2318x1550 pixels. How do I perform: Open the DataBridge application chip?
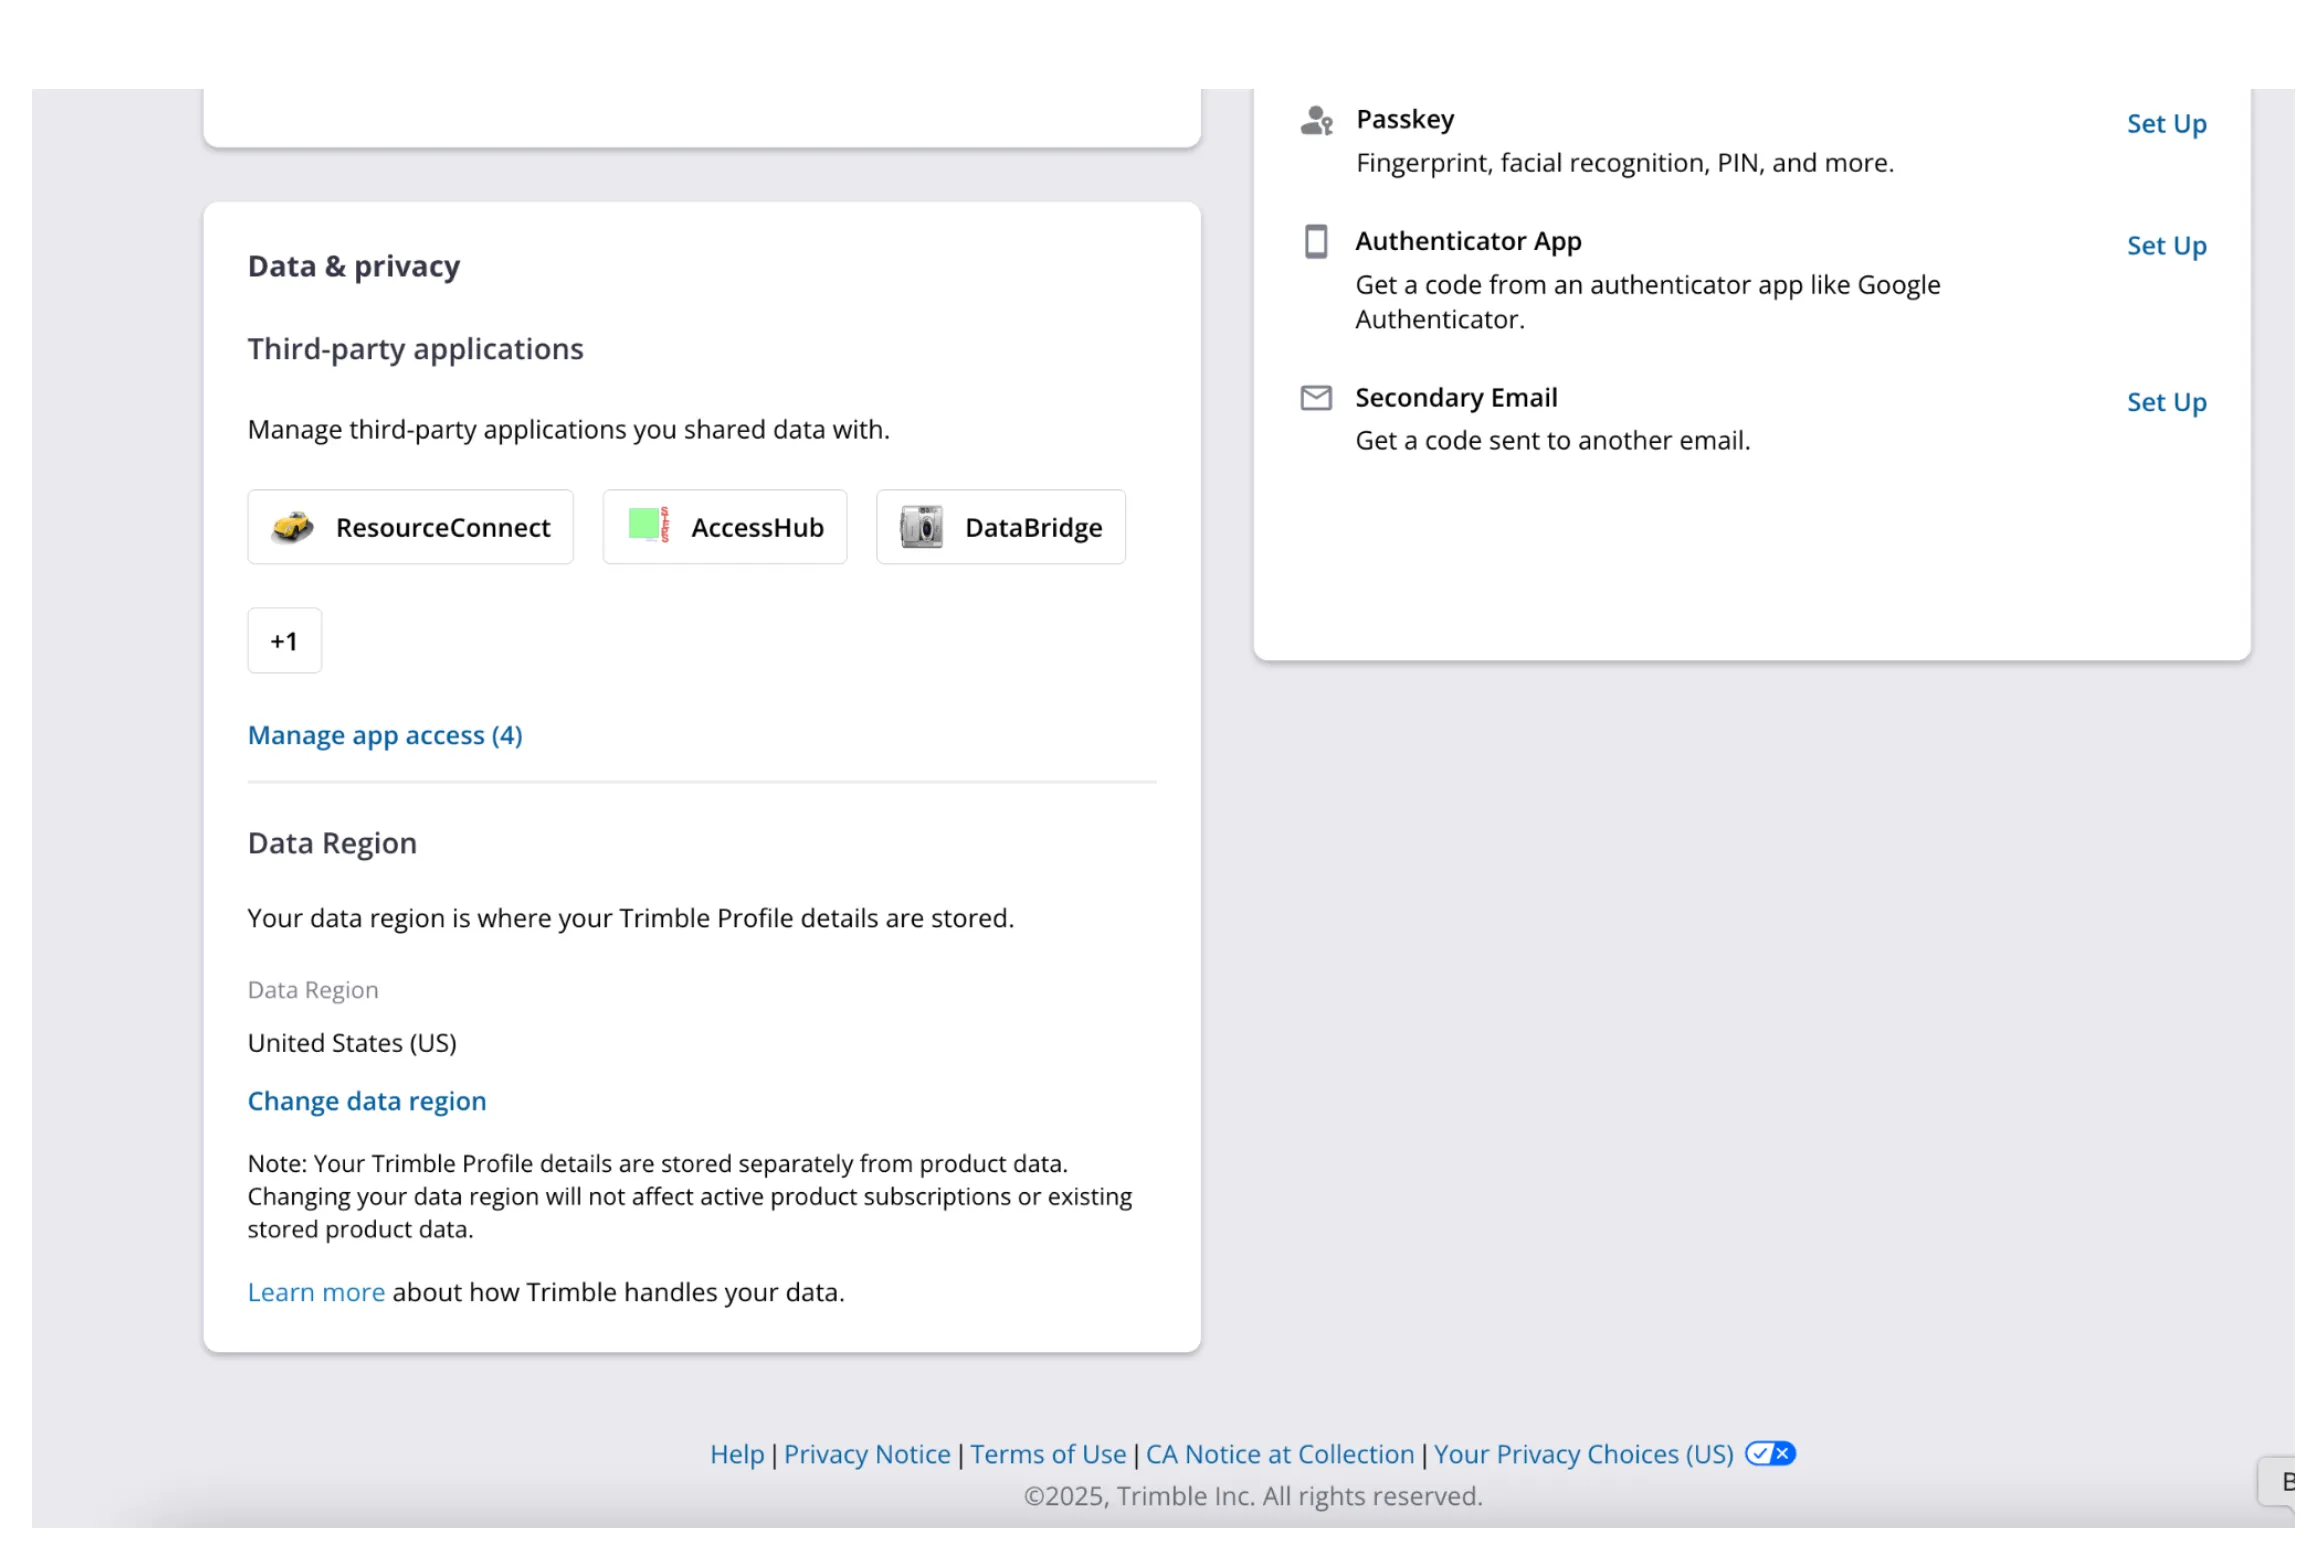(1000, 527)
